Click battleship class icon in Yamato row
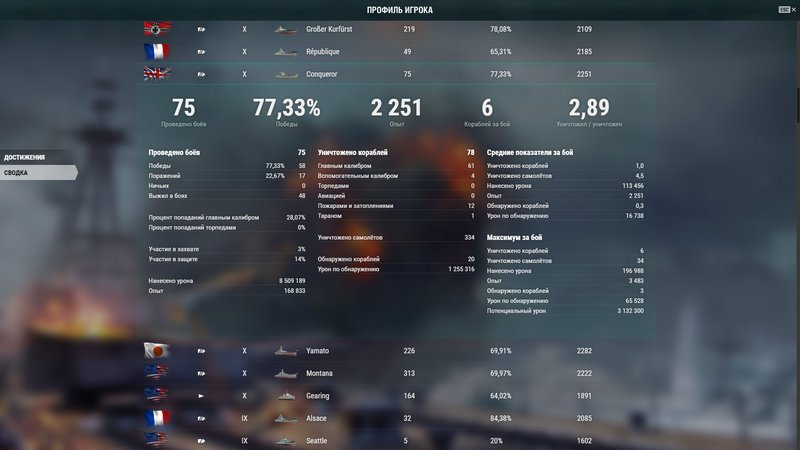Image resolution: width=800 pixels, height=450 pixels. pyautogui.click(x=201, y=351)
